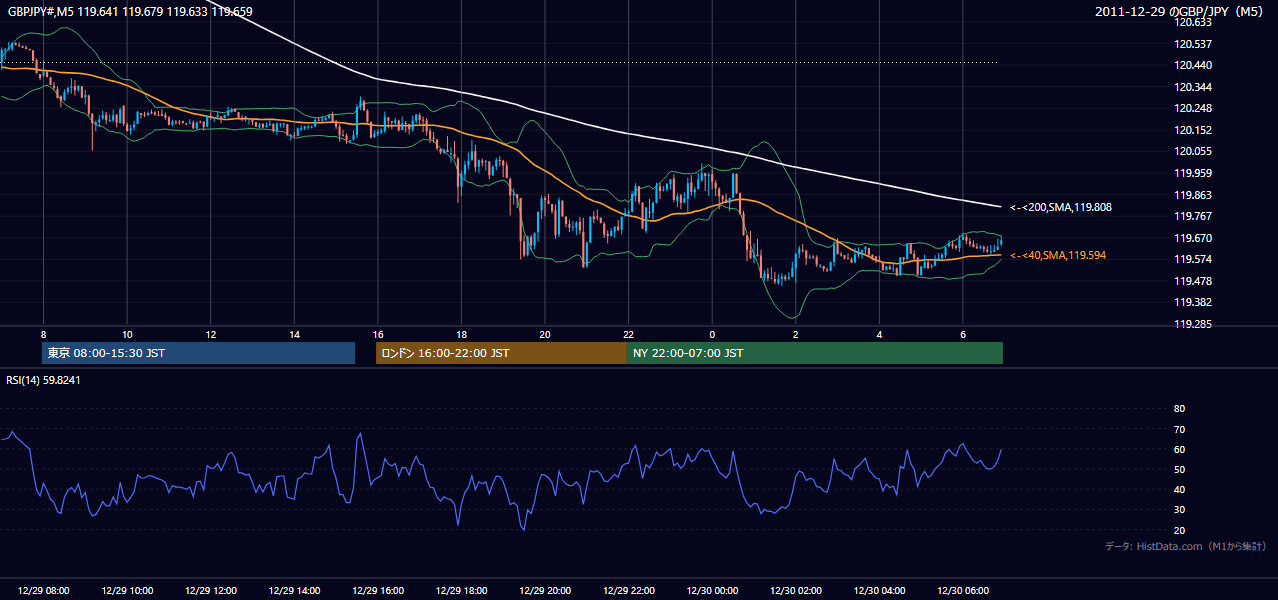Click price axis label 119.382
Viewport: 1278px width, 600px height.
click(1194, 302)
